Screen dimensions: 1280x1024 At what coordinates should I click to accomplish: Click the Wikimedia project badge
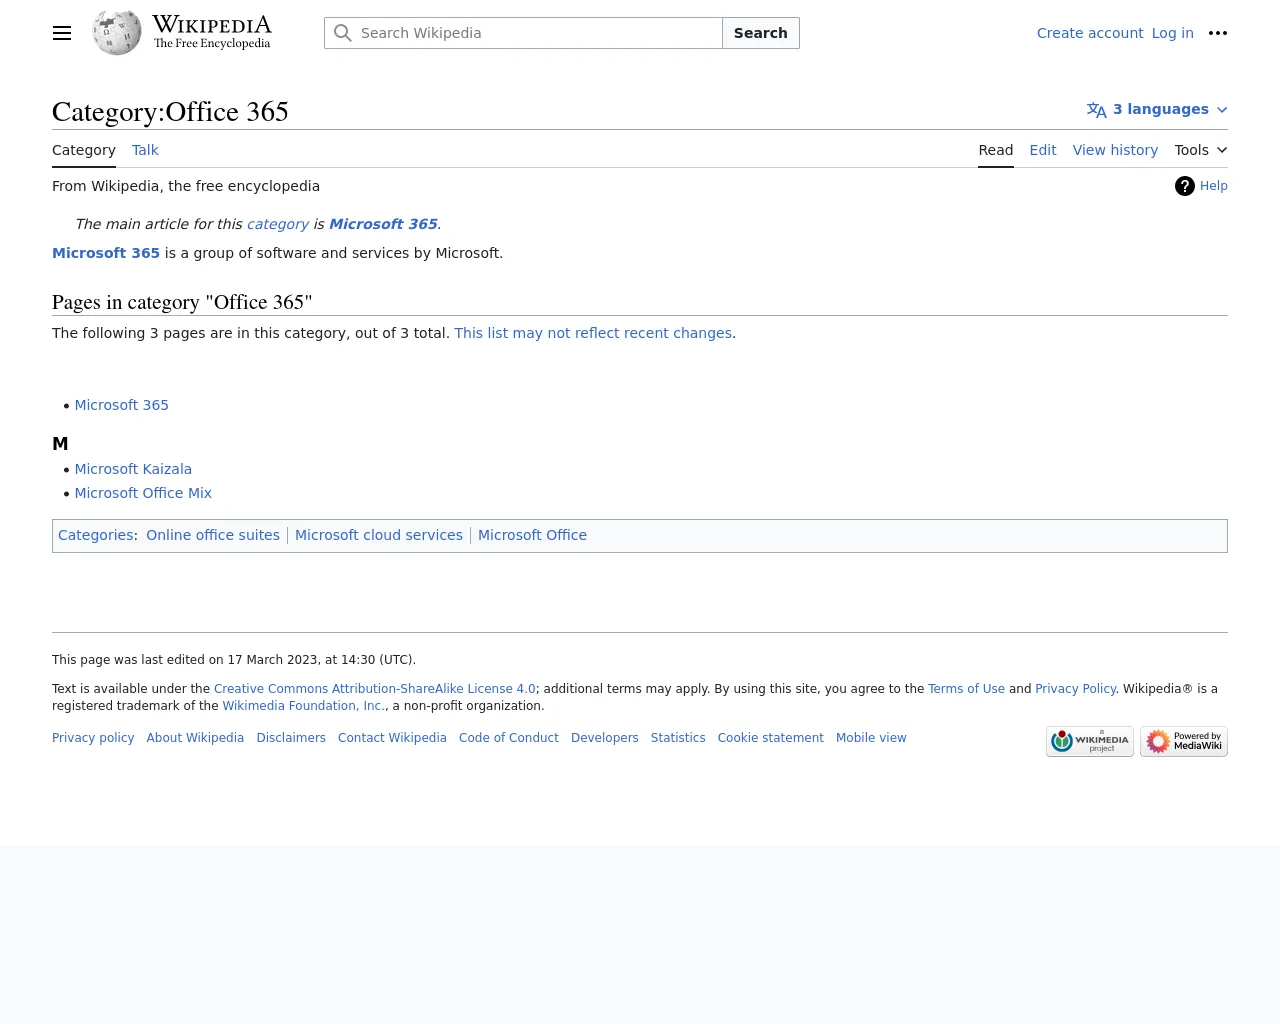point(1089,741)
